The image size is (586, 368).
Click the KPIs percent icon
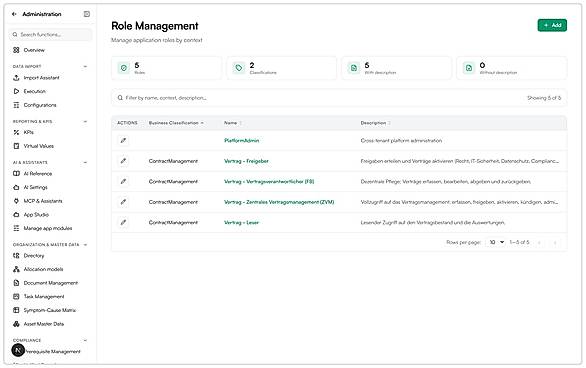pos(16,132)
